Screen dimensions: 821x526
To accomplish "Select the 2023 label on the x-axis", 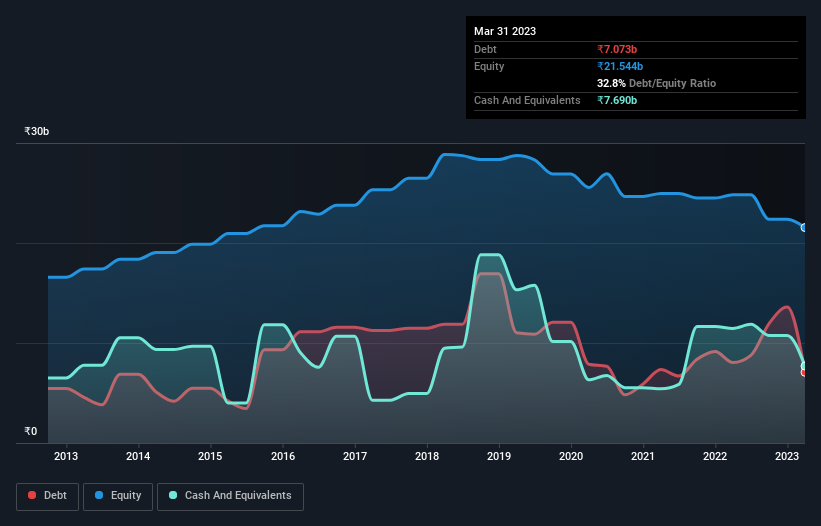I will 788,456.
